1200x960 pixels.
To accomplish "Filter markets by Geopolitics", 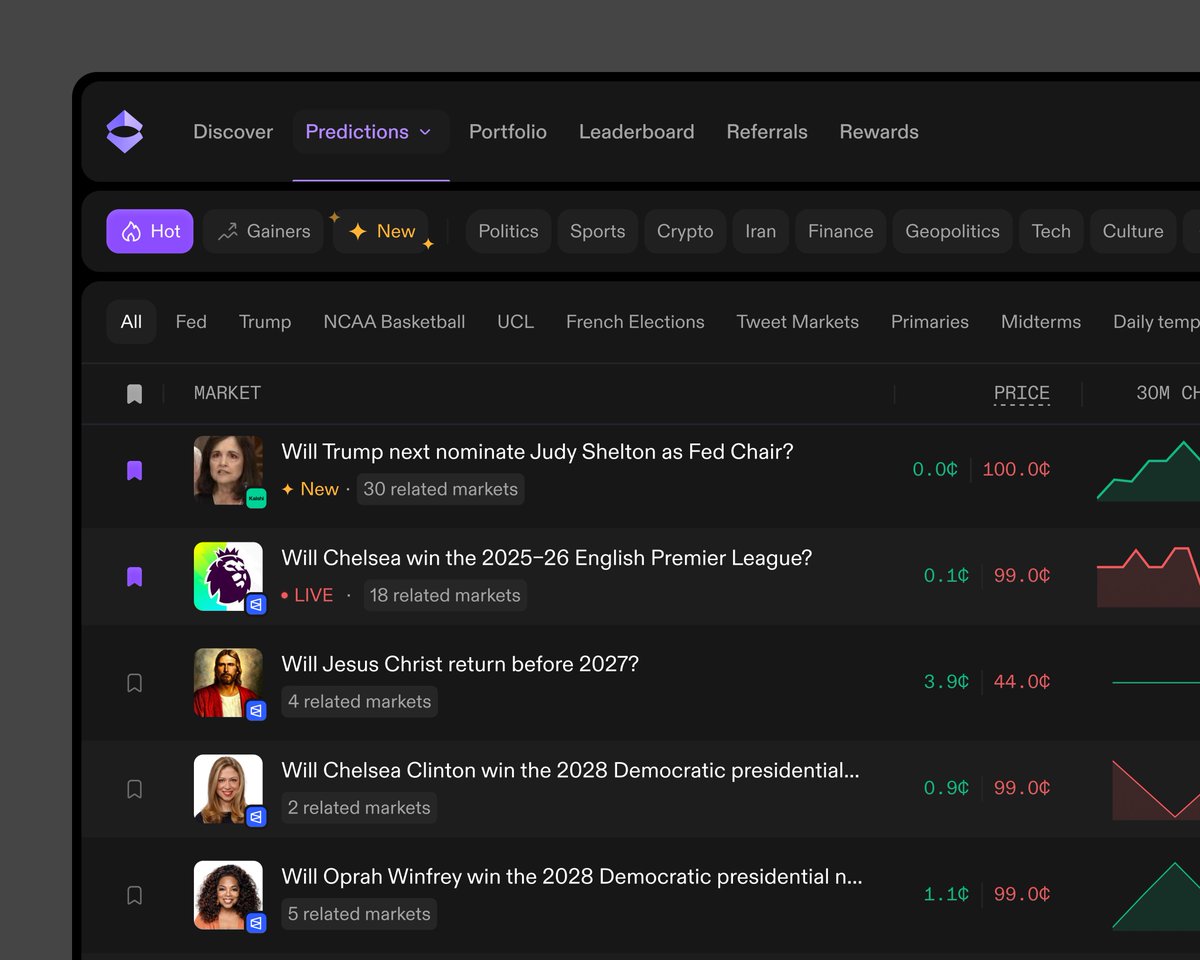I will 952,231.
